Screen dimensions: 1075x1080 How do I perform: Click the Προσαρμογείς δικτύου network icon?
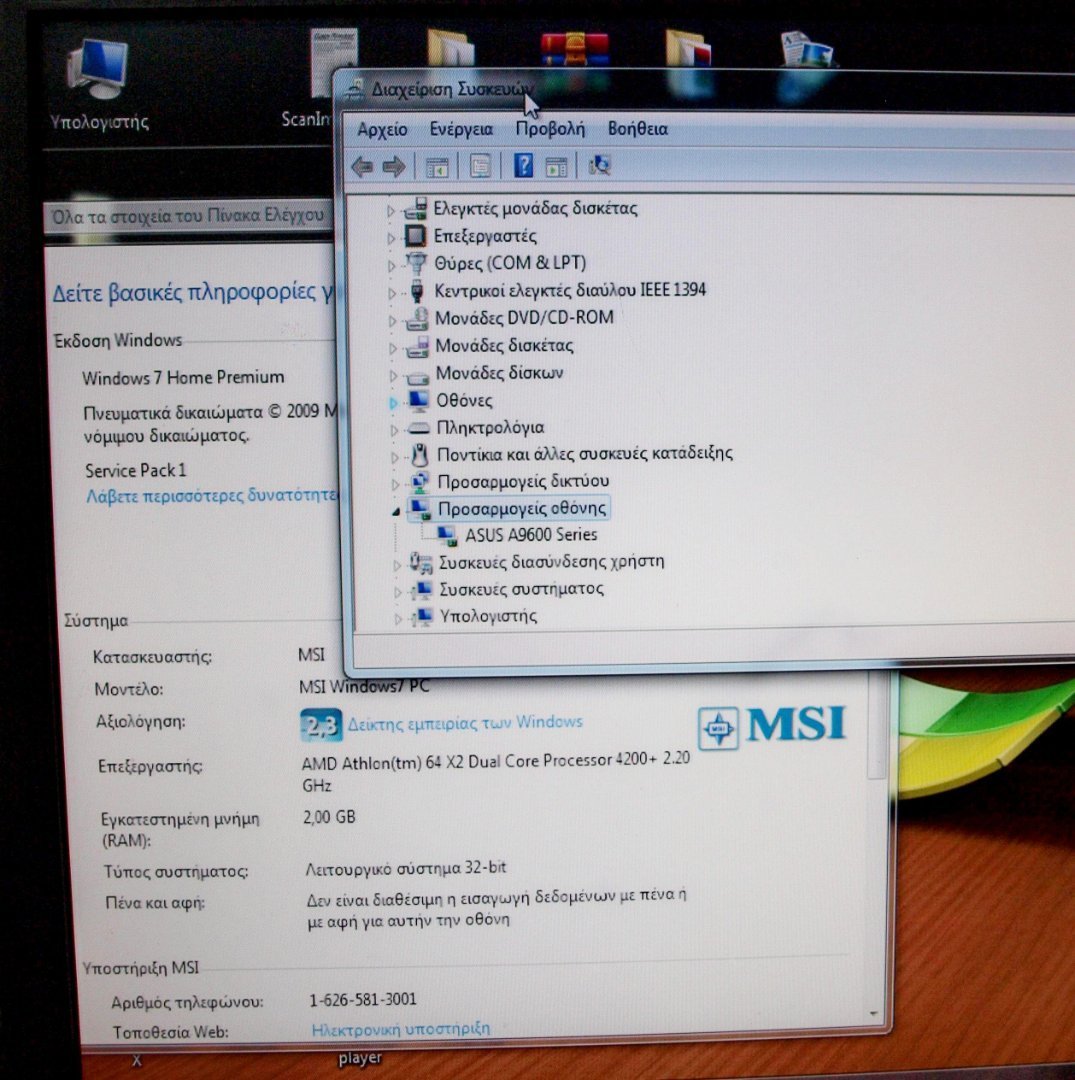click(x=419, y=481)
